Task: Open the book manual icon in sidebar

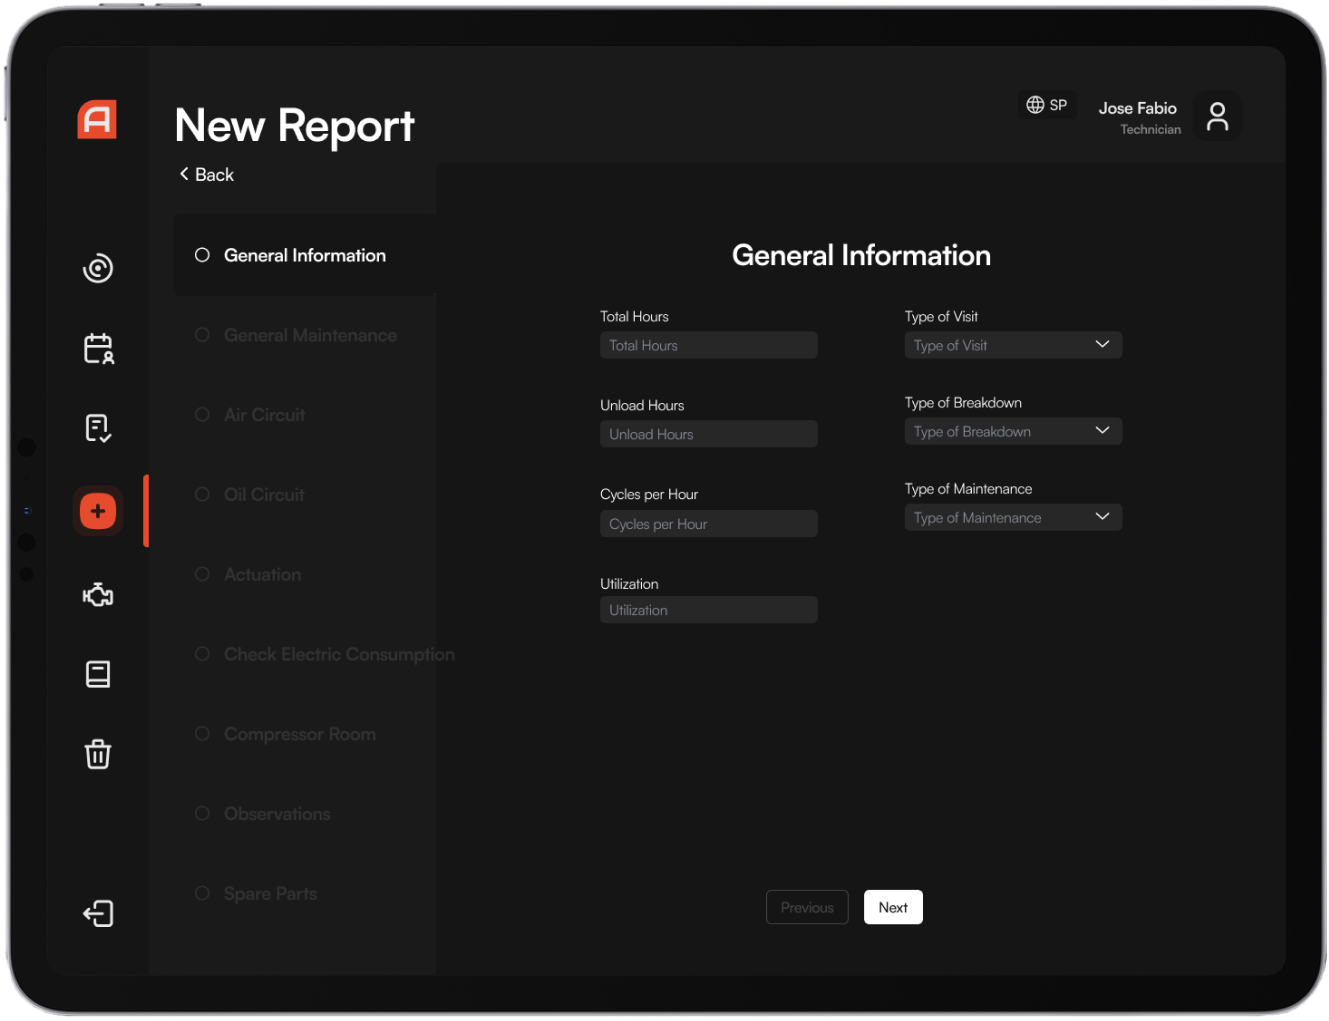Action: tap(98, 674)
